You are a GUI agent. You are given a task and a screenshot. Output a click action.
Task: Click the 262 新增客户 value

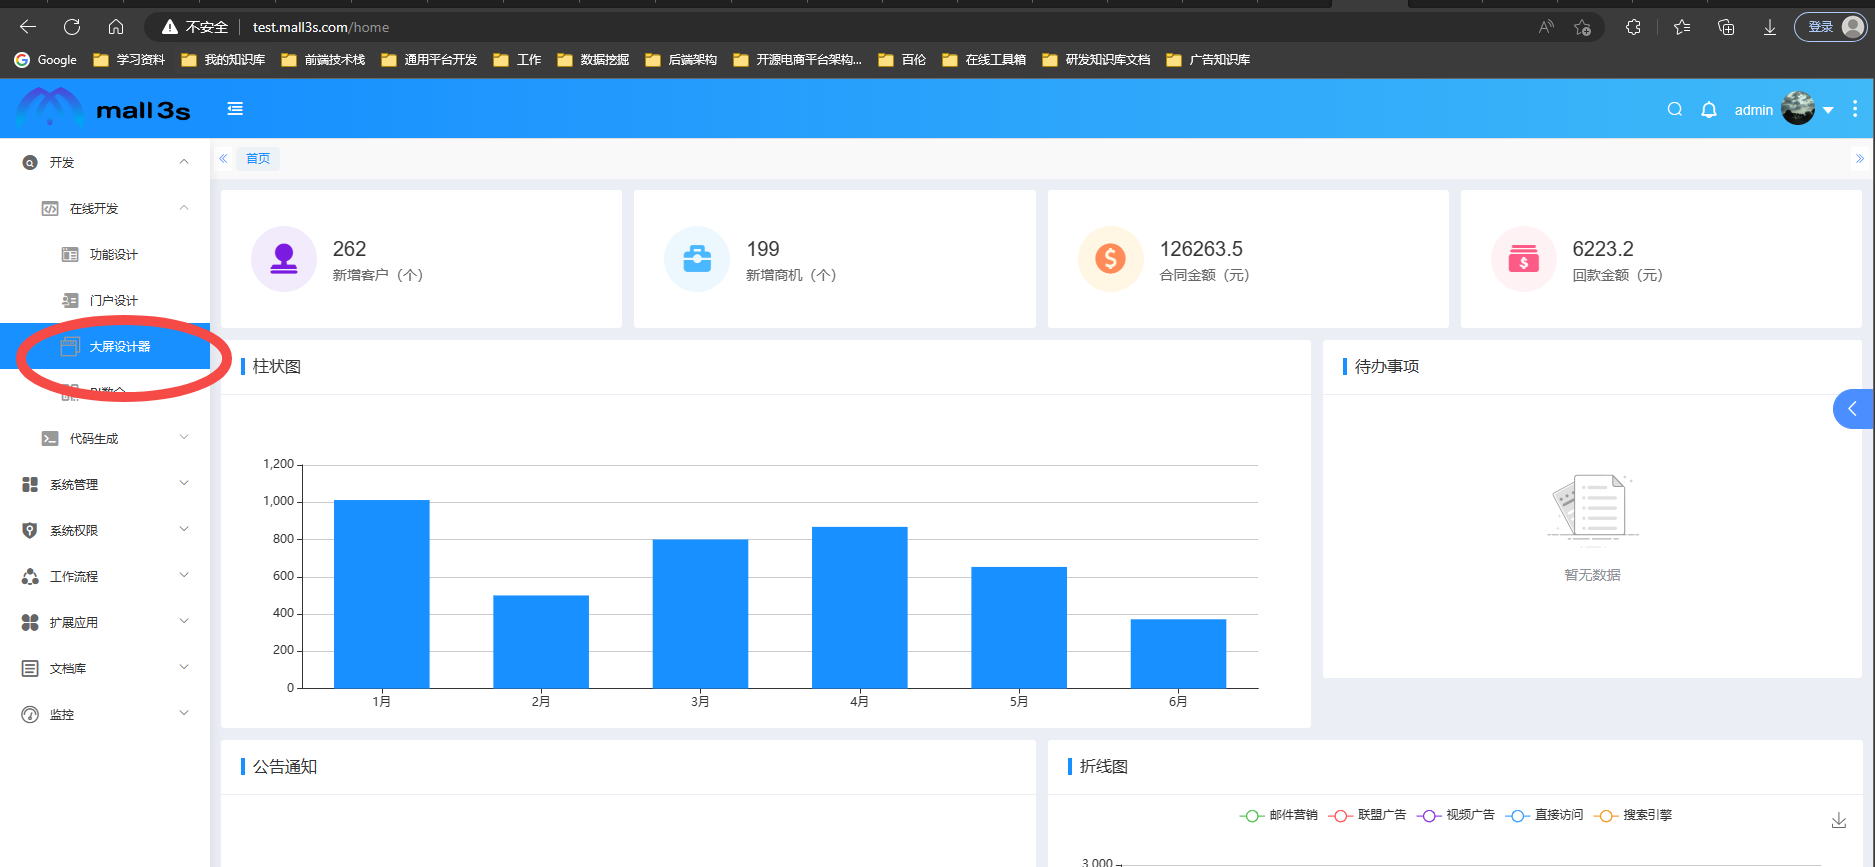pyautogui.click(x=349, y=249)
